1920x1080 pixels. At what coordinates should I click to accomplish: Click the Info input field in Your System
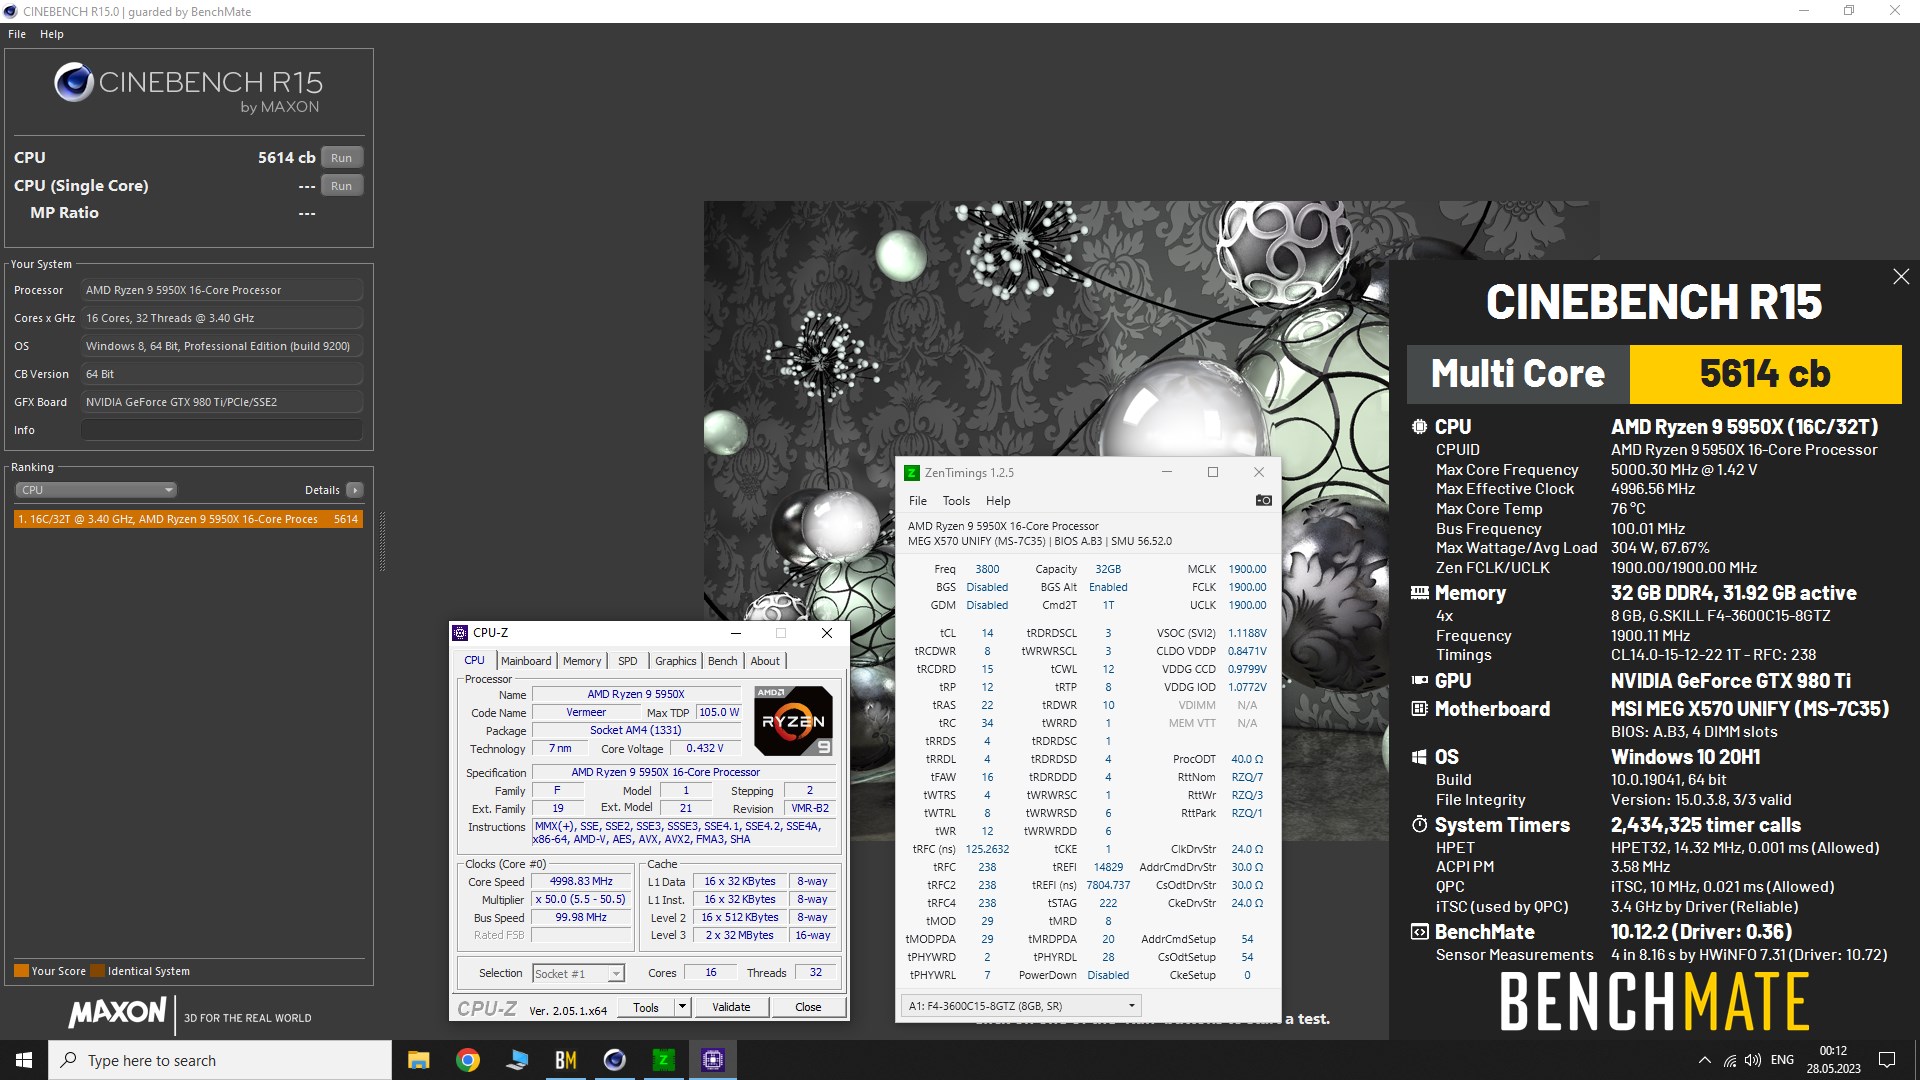pyautogui.click(x=221, y=430)
